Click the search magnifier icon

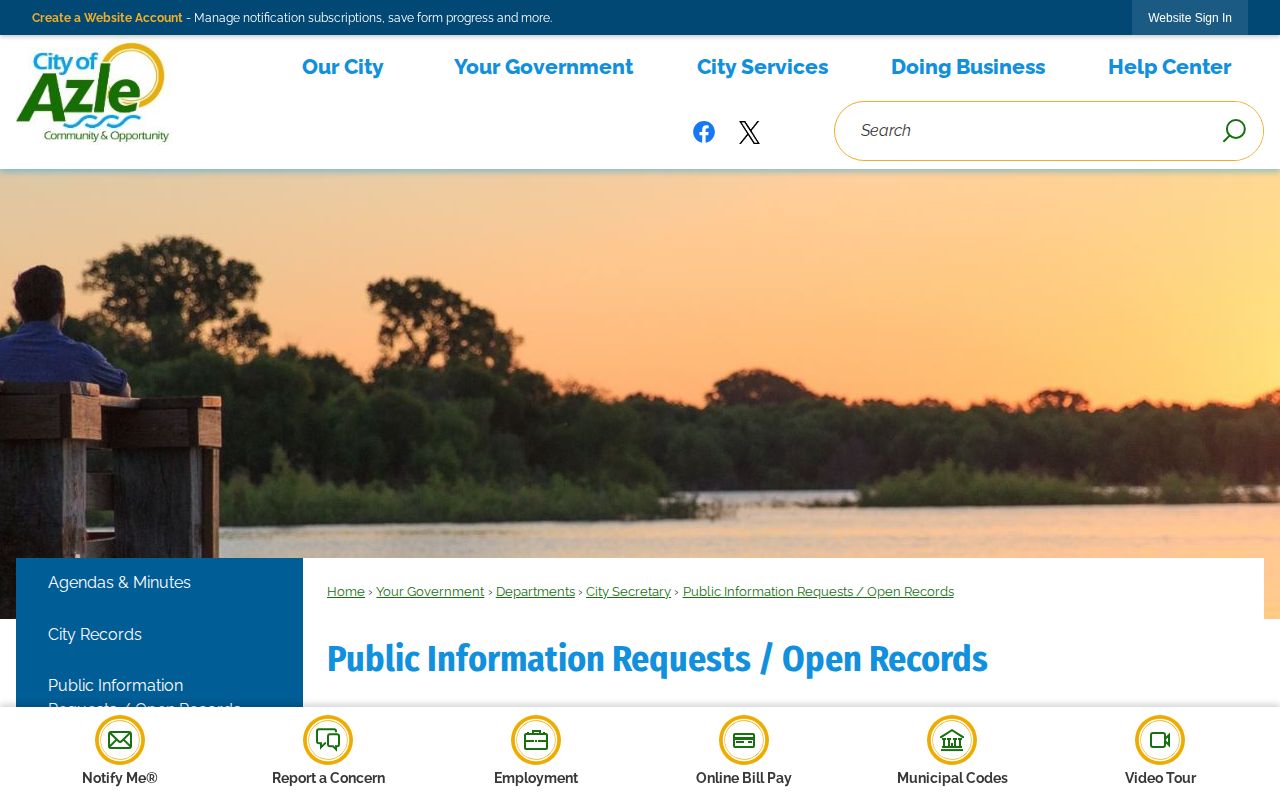[1234, 131]
